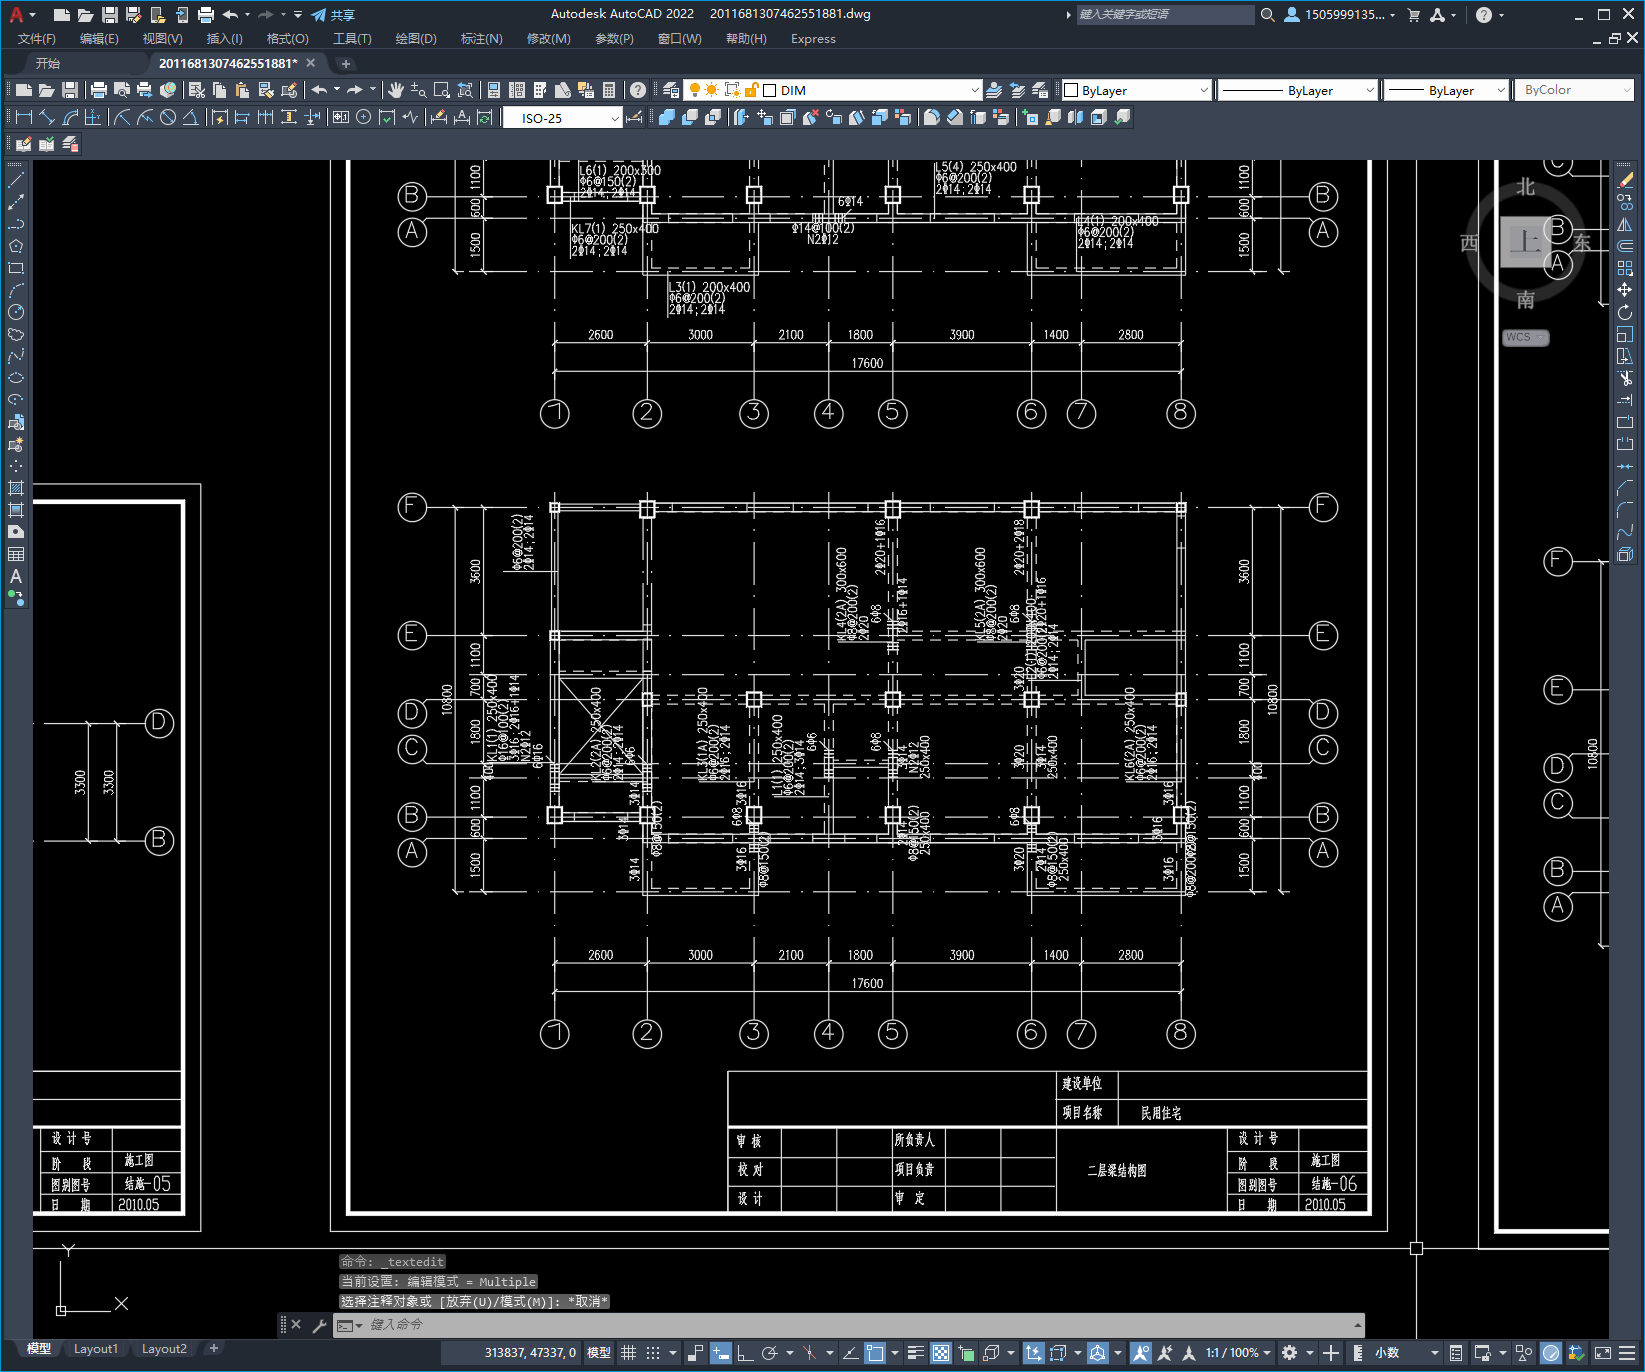
Task: Toggle lineweight display in the status bar
Action: pyautogui.click(x=915, y=1353)
